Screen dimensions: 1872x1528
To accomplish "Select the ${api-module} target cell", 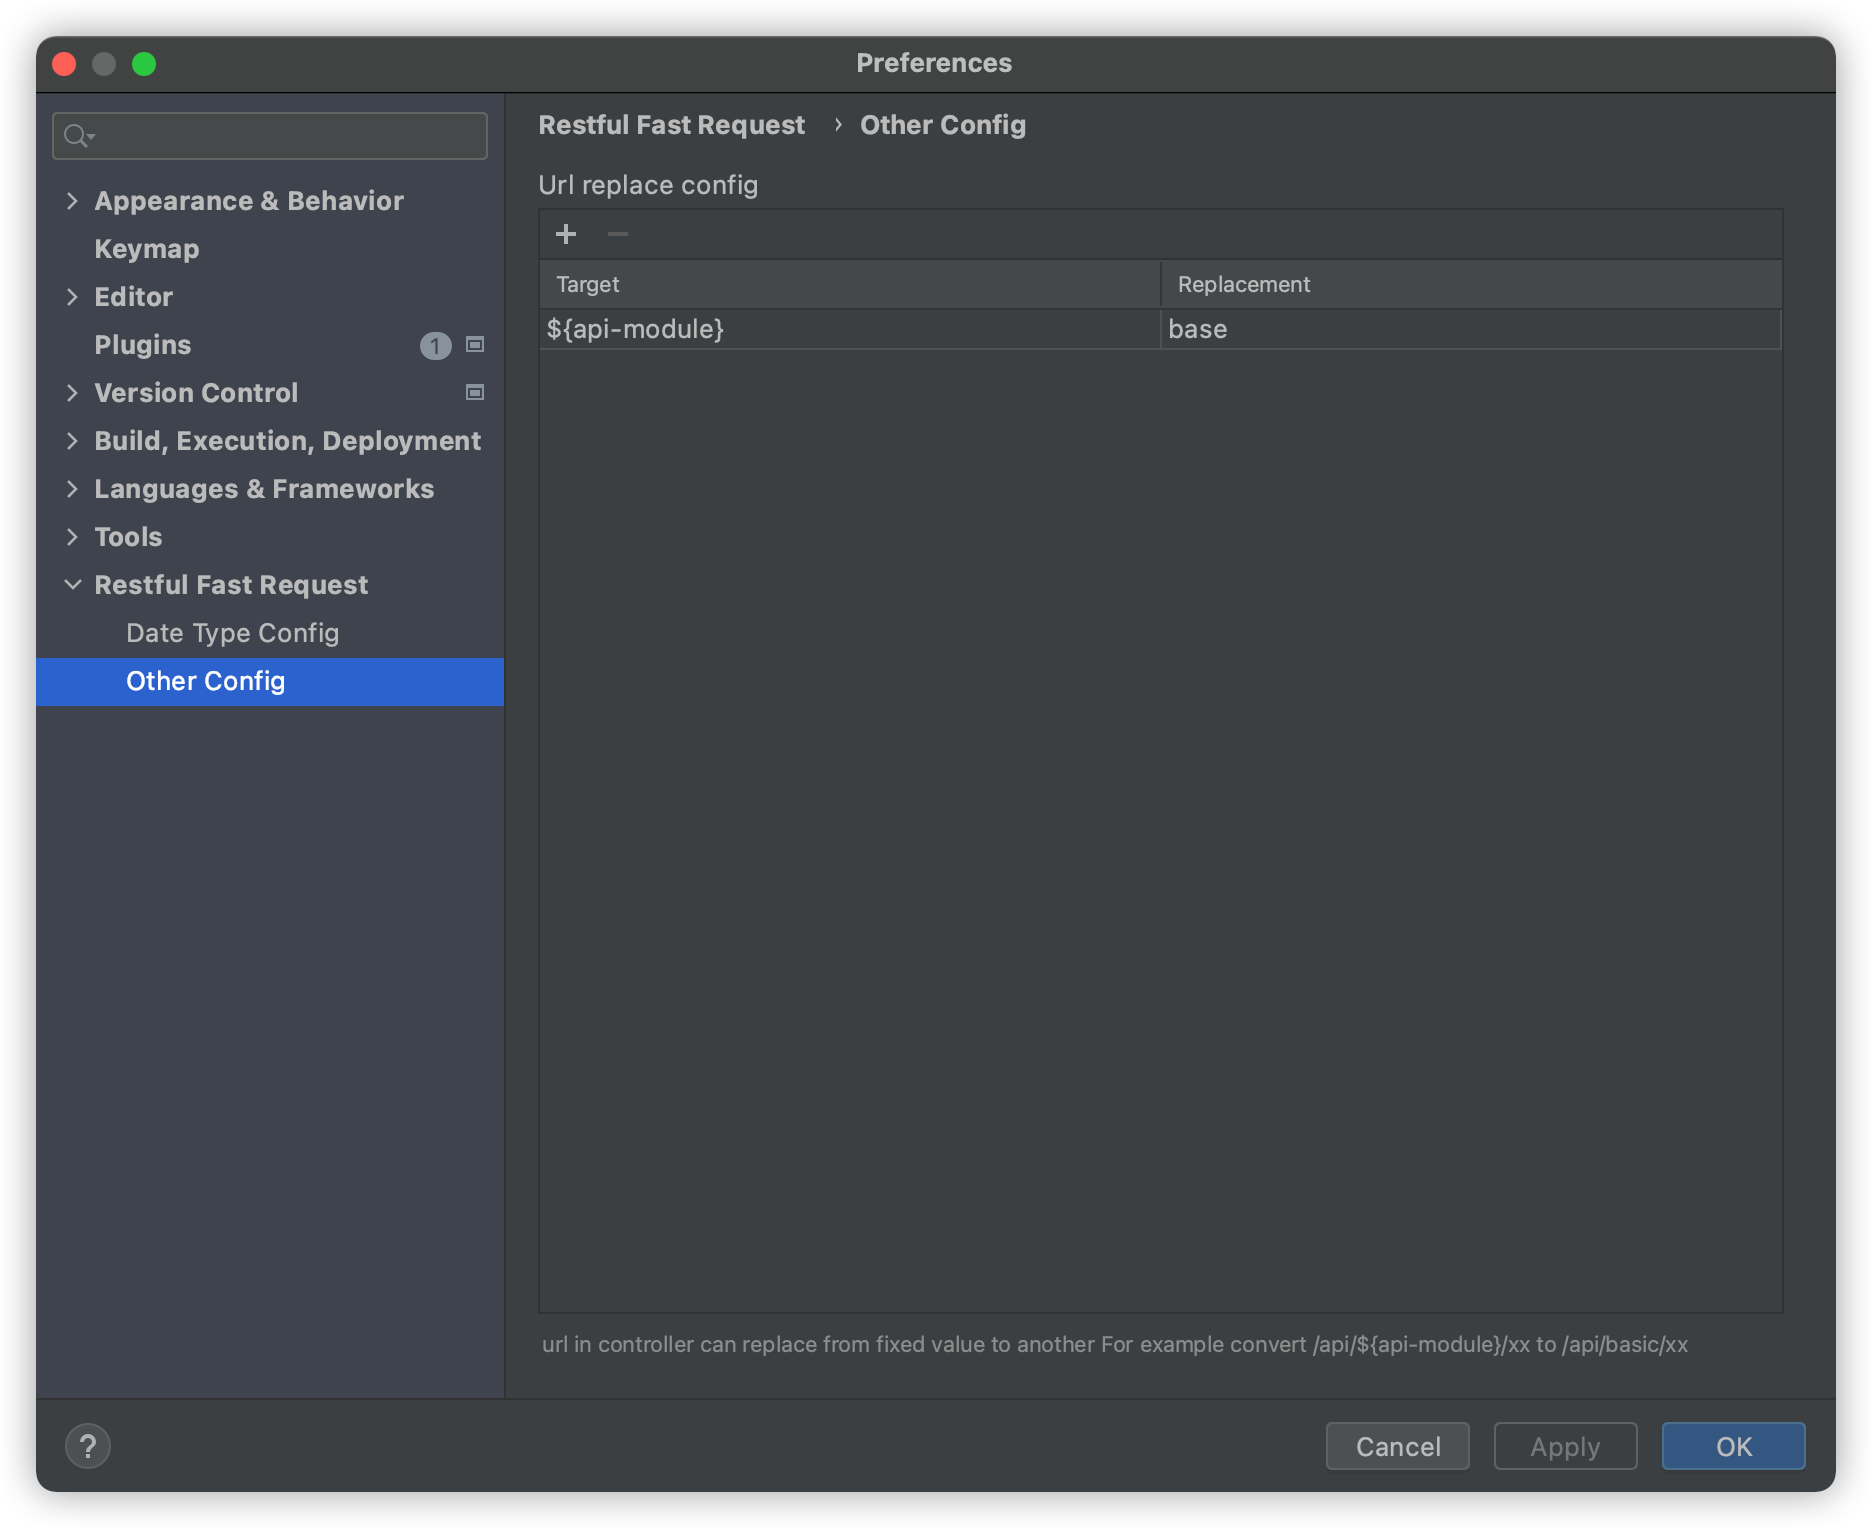I will [x=848, y=329].
